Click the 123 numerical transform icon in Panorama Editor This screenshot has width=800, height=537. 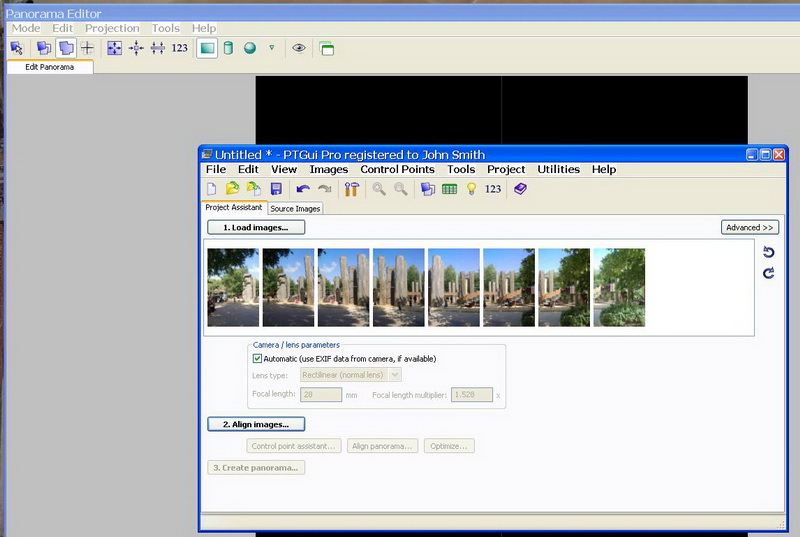pyautogui.click(x=180, y=48)
